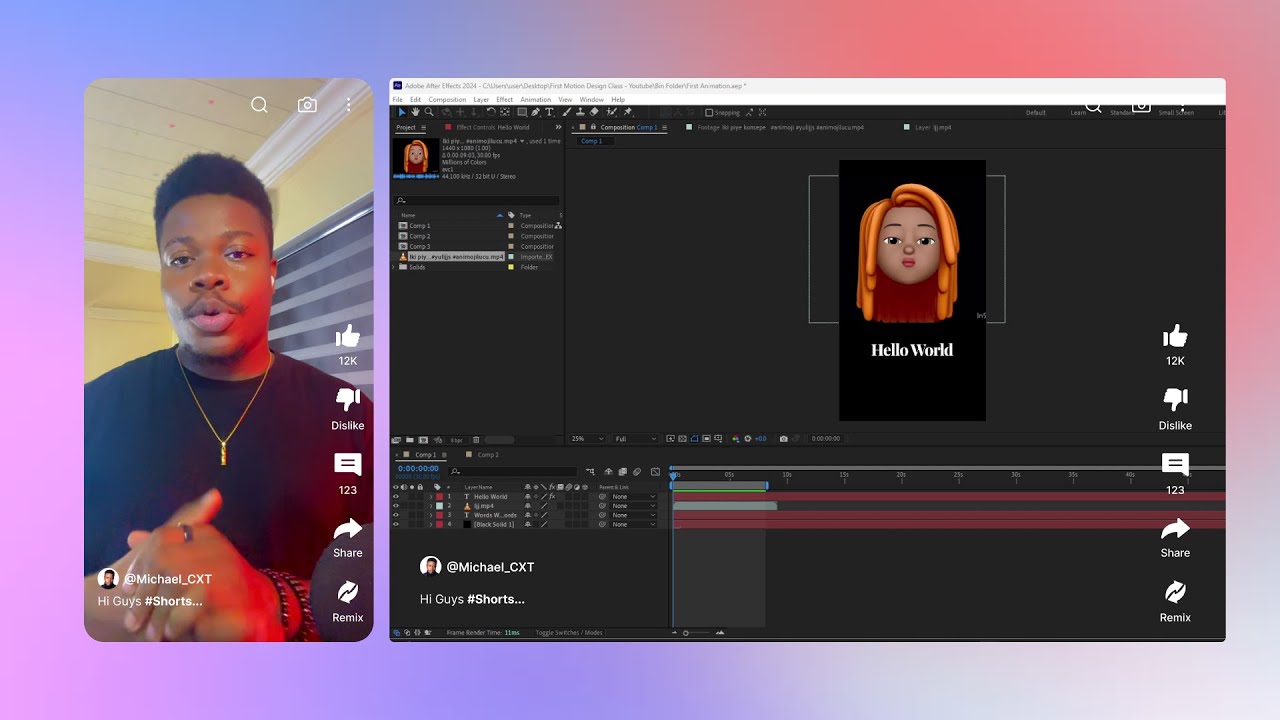
Task: Hide the Black Solid 1 layer
Action: click(x=396, y=524)
